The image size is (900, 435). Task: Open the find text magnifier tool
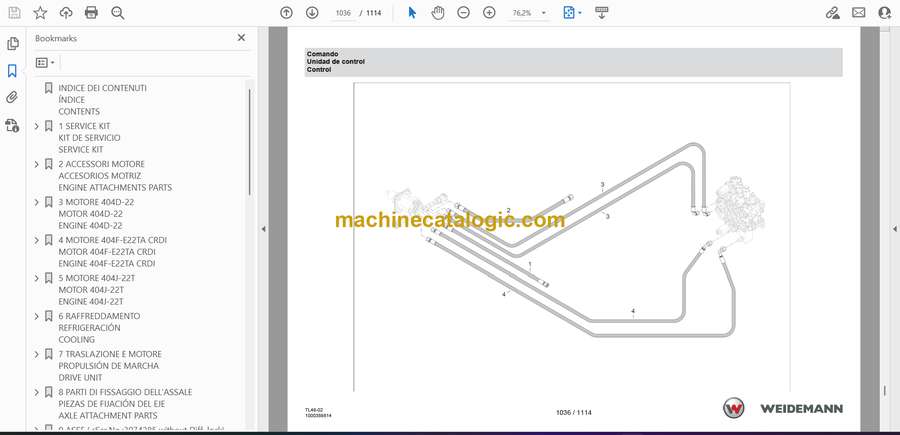pyautogui.click(x=118, y=13)
